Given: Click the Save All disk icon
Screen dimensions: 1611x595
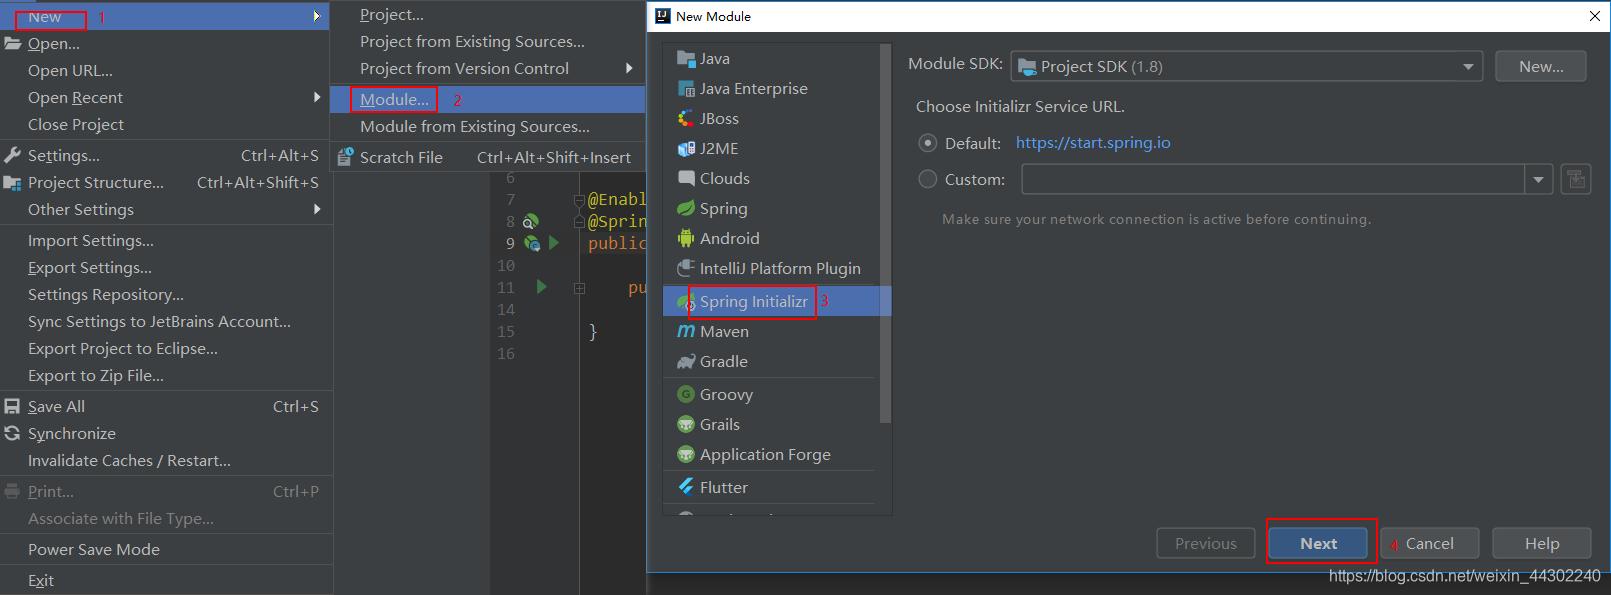Looking at the screenshot, I should pyautogui.click(x=13, y=406).
